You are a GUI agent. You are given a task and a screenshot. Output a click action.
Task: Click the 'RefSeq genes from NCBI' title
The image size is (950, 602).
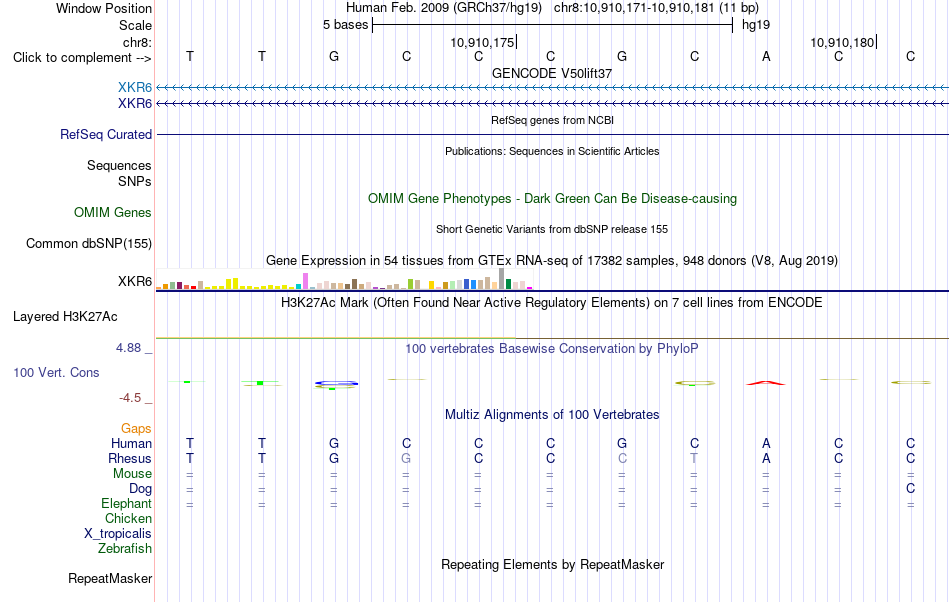coord(553,120)
